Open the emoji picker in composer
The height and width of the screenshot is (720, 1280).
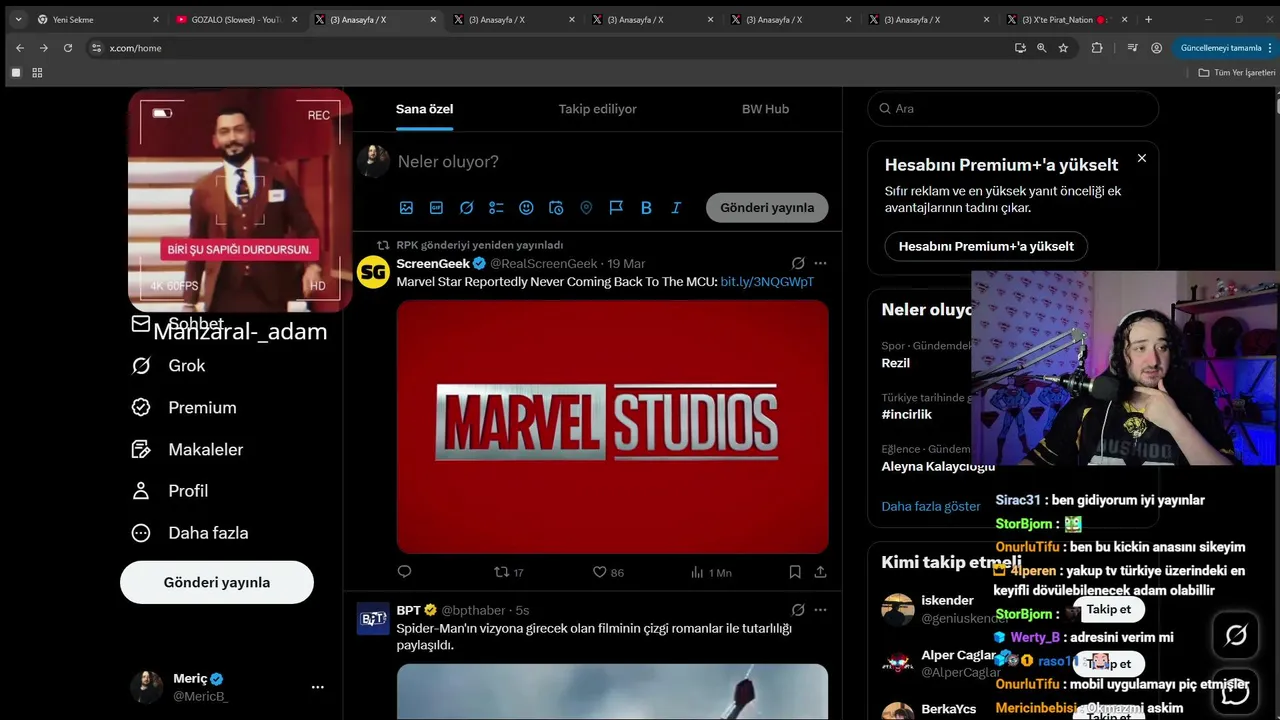pyautogui.click(x=526, y=208)
